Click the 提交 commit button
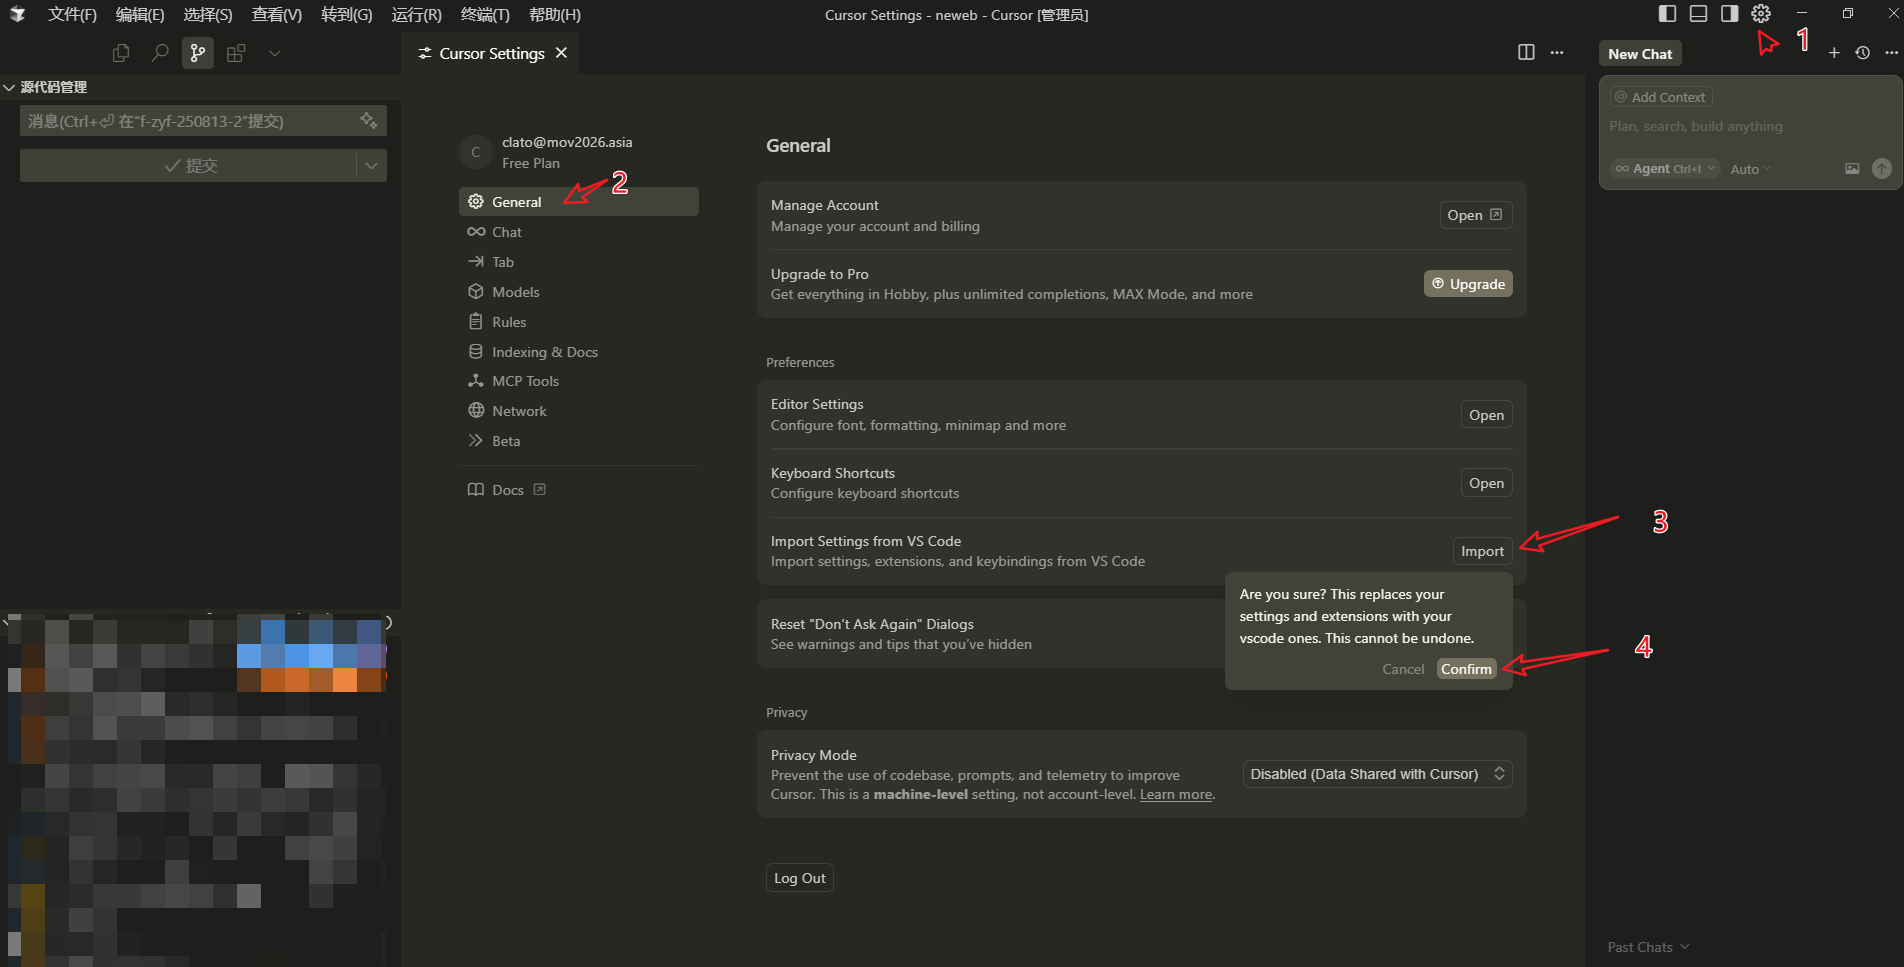Image resolution: width=1904 pixels, height=967 pixels. (188, 165)
